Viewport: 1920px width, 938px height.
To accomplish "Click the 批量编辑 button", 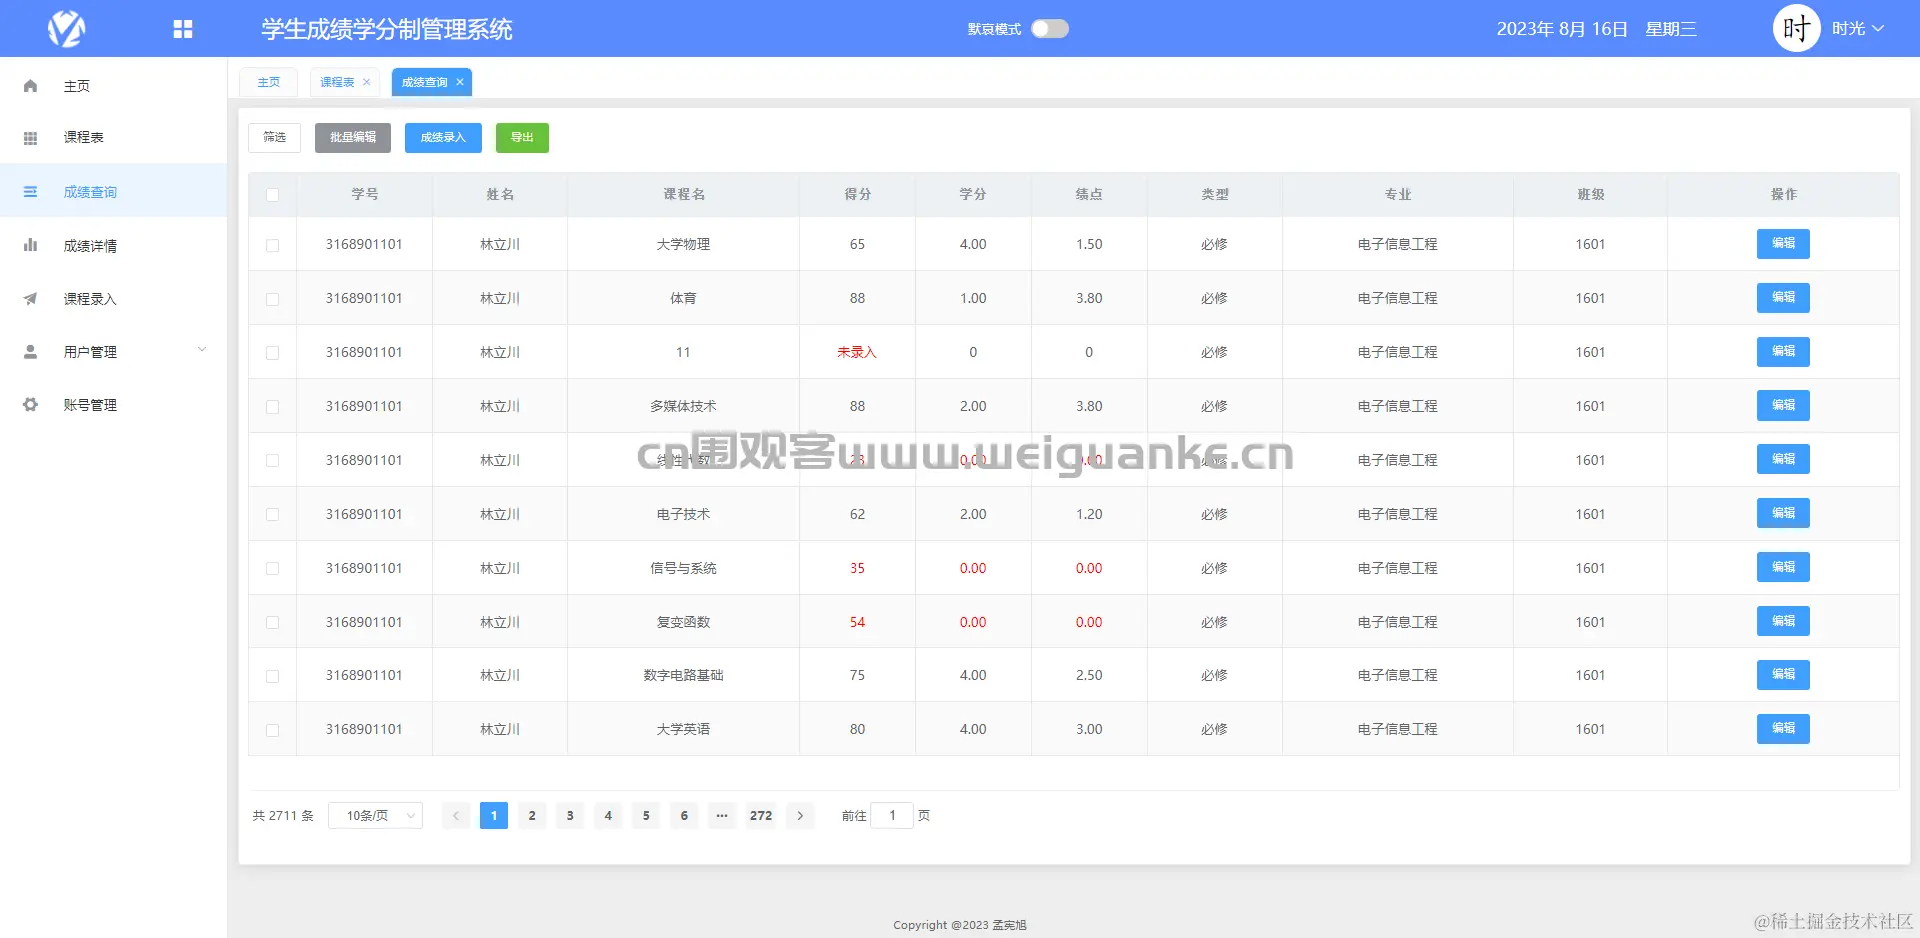I will pos(353,138).
